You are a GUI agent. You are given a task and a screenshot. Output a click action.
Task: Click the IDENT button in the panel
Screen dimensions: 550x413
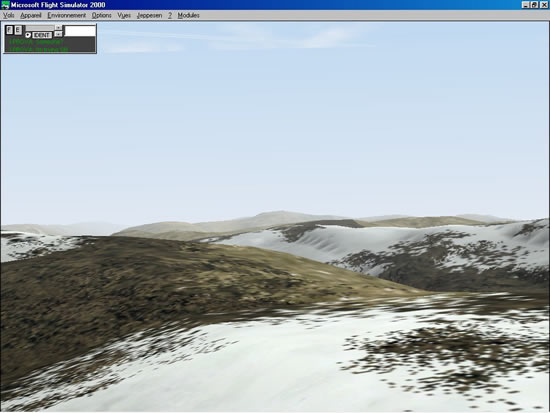click(42, 35)
